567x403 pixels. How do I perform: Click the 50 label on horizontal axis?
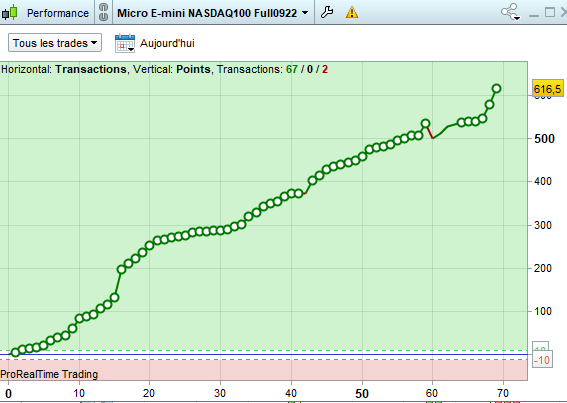click(362, 394)
